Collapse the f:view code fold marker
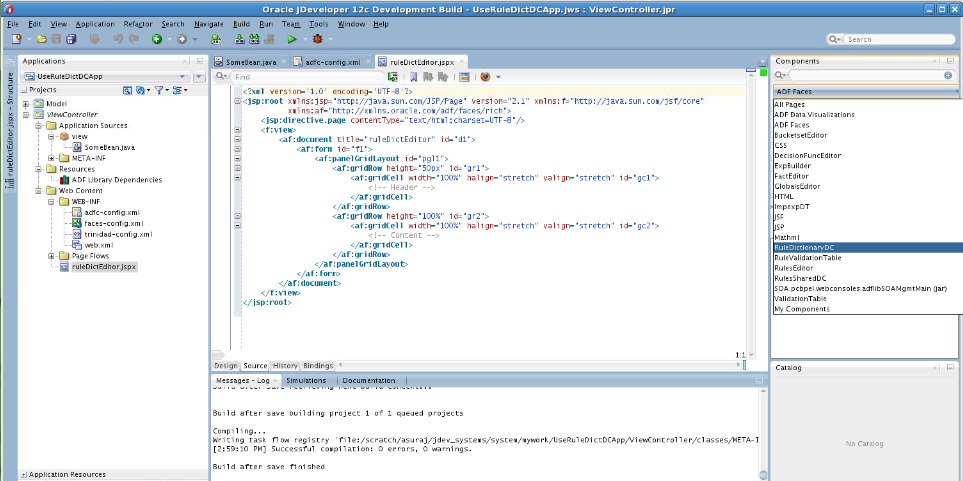Viewport: 963px width, 481px height. pos(237,130)
